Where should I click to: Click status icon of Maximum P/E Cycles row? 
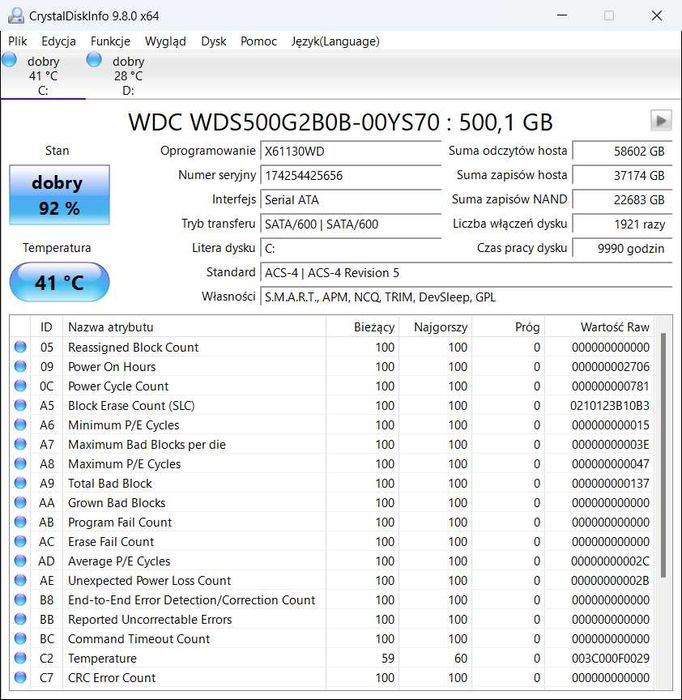pos(20,463)
